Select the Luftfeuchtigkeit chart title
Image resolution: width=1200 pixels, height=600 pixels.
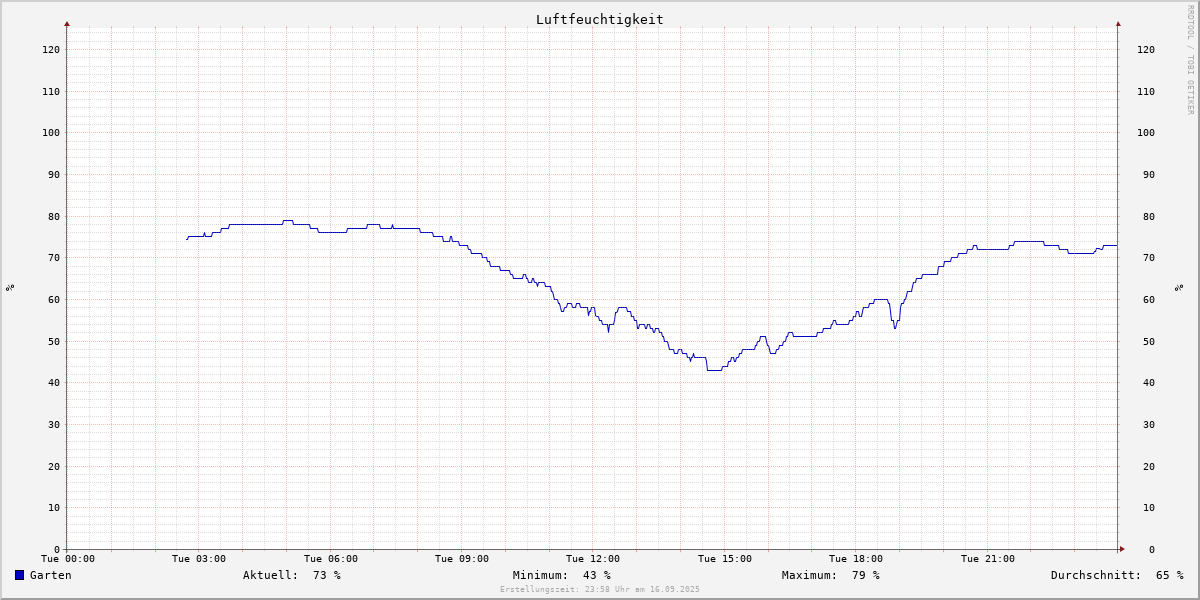(599, 19)
